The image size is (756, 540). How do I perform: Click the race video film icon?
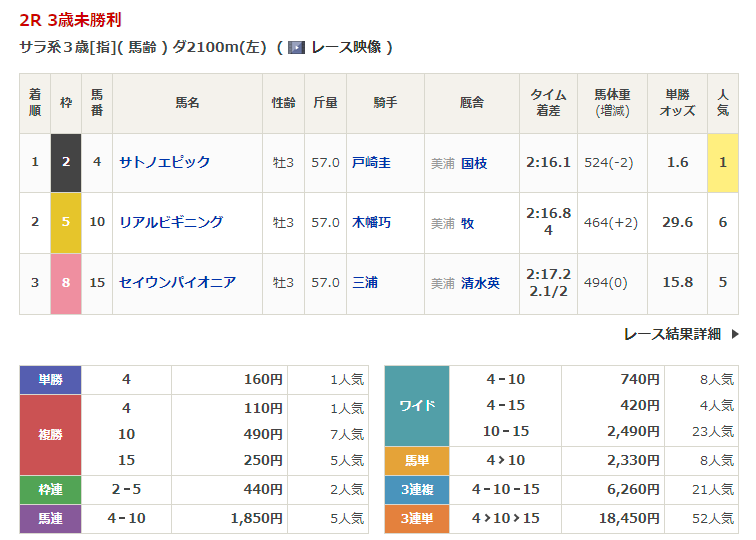click(x=296, y=47)
